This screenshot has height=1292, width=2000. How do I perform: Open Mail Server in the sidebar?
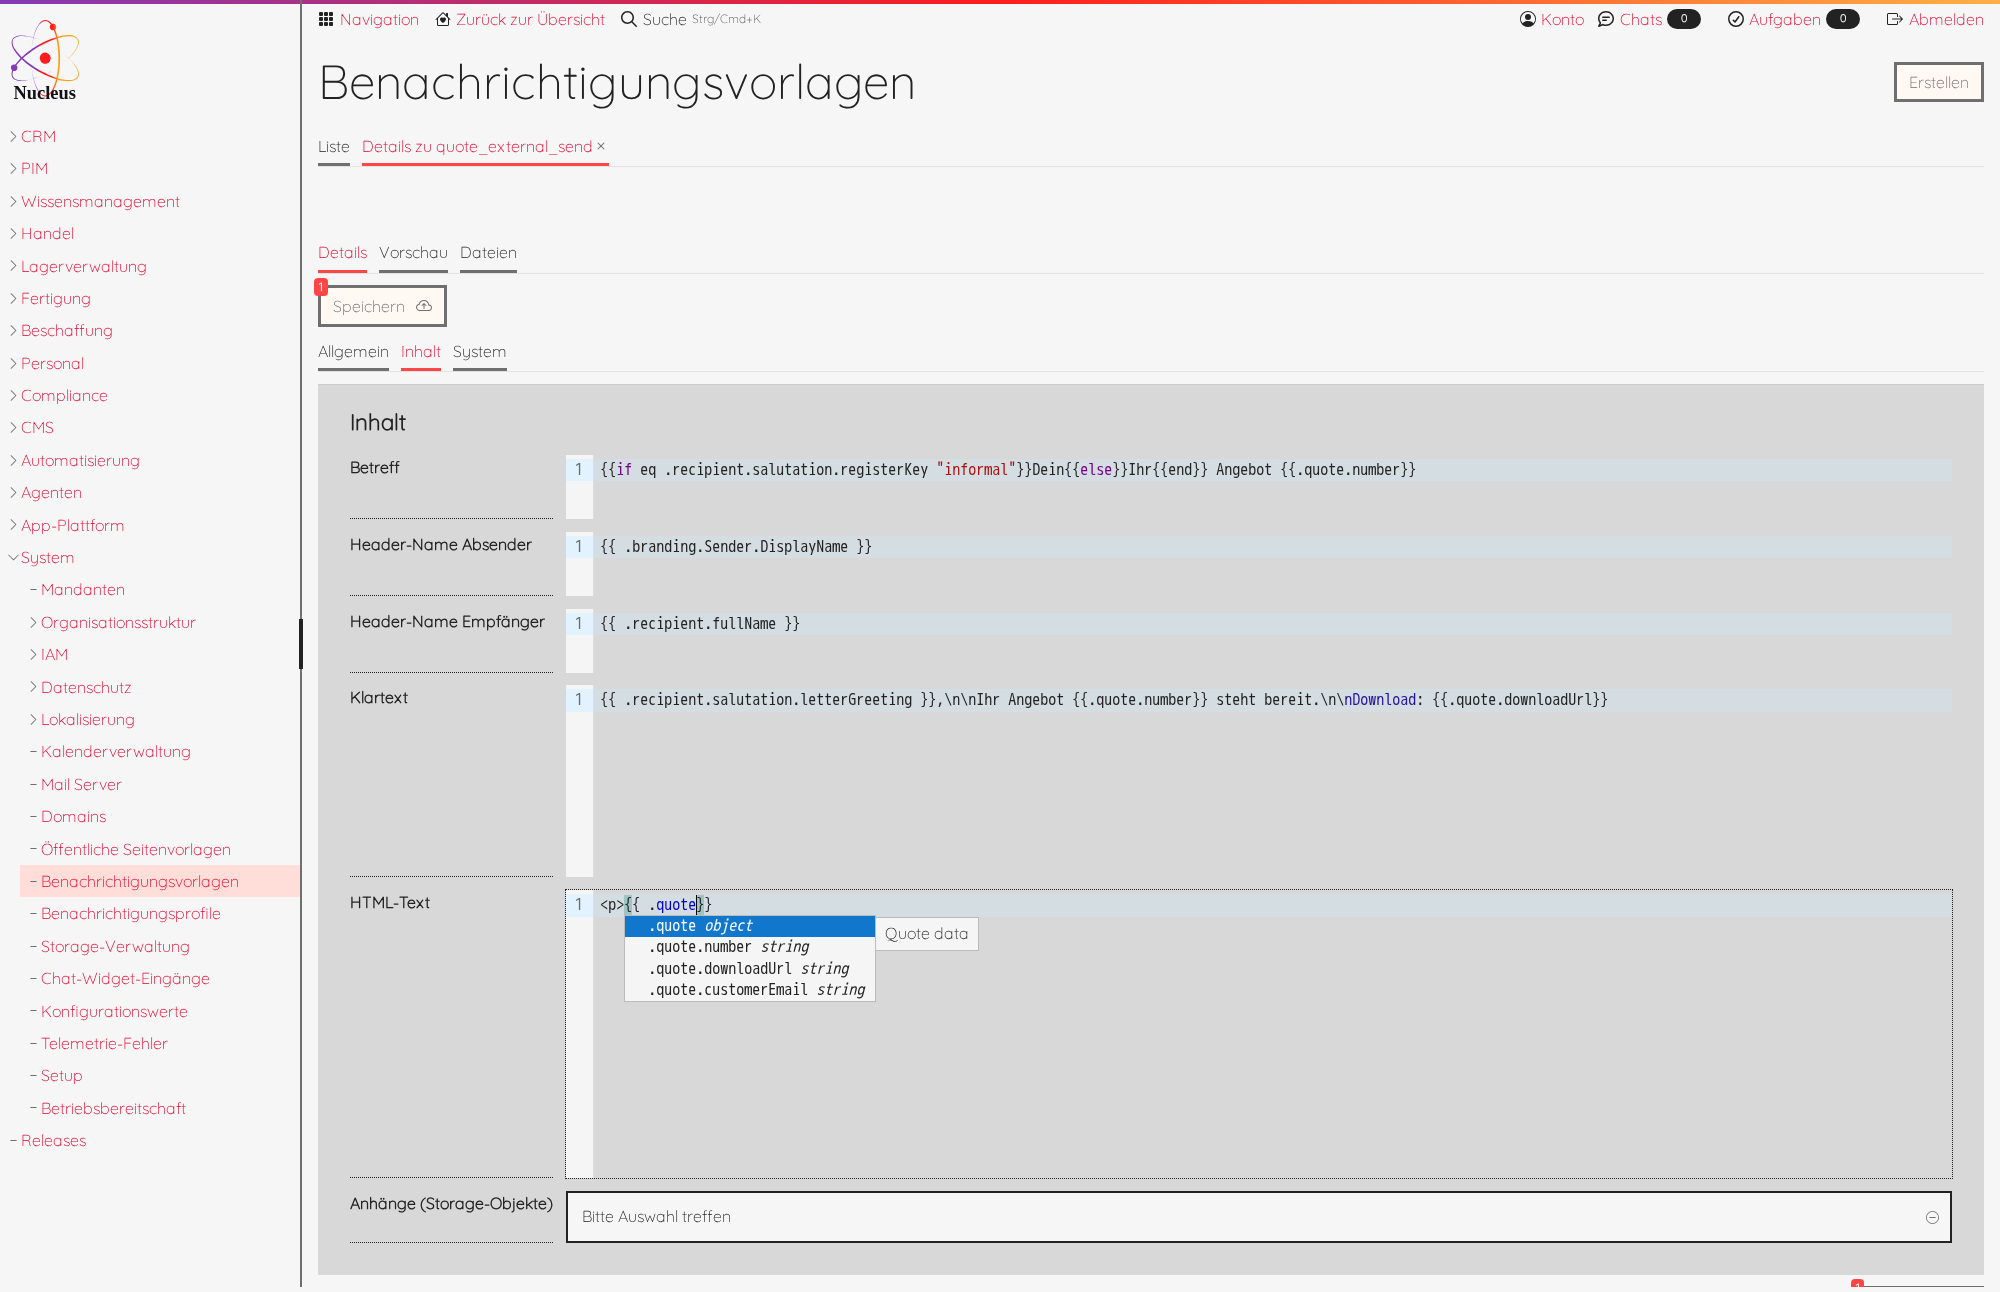coord(81,785)
